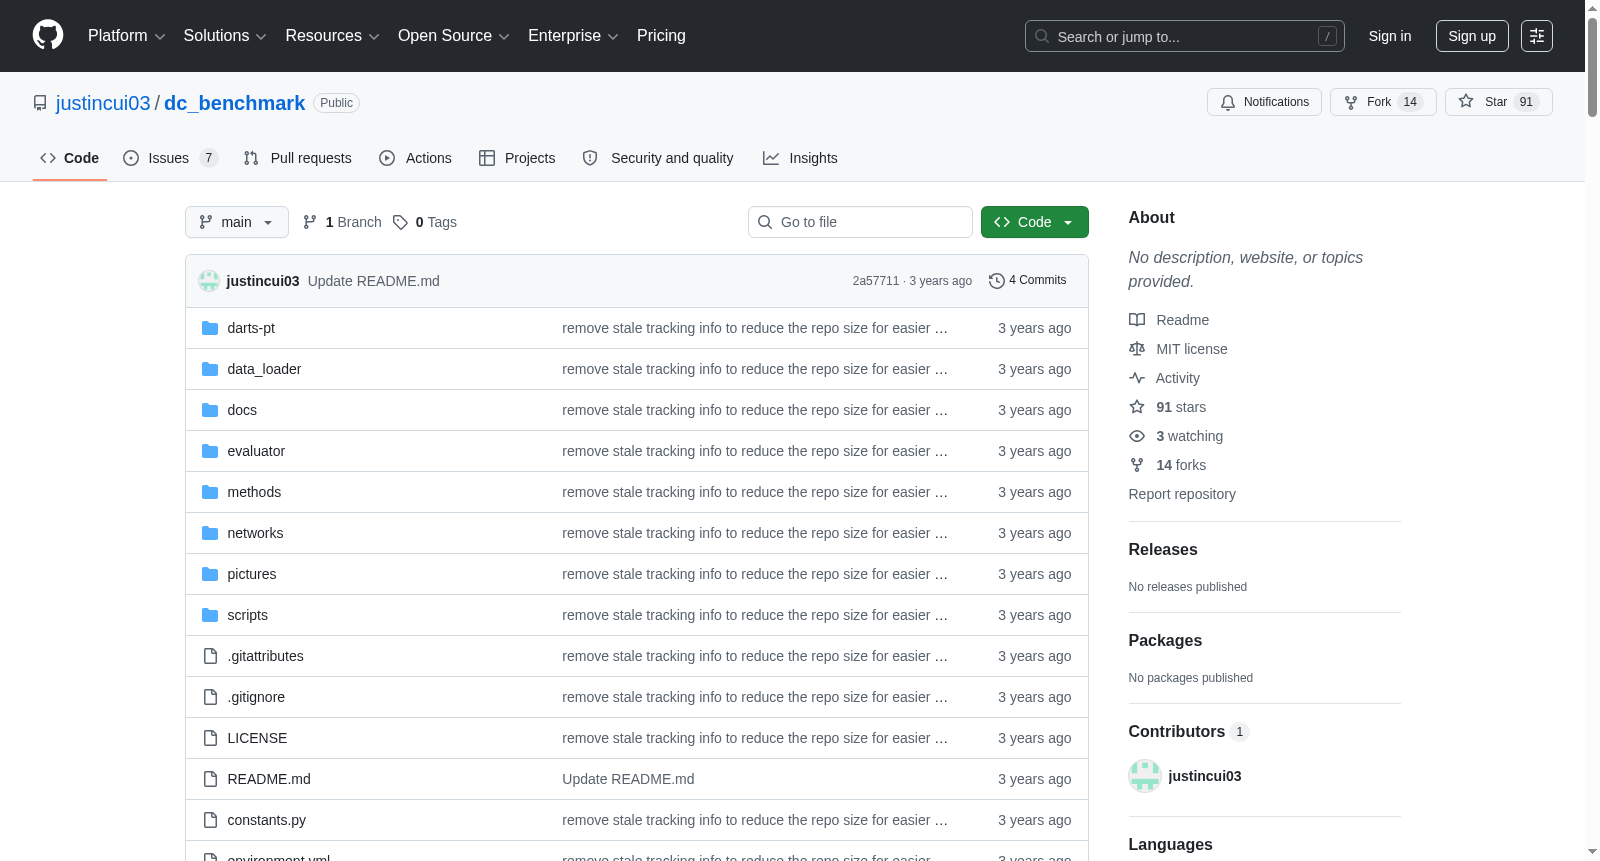
Task: Open the Pricing page
Action: [661, 36]
